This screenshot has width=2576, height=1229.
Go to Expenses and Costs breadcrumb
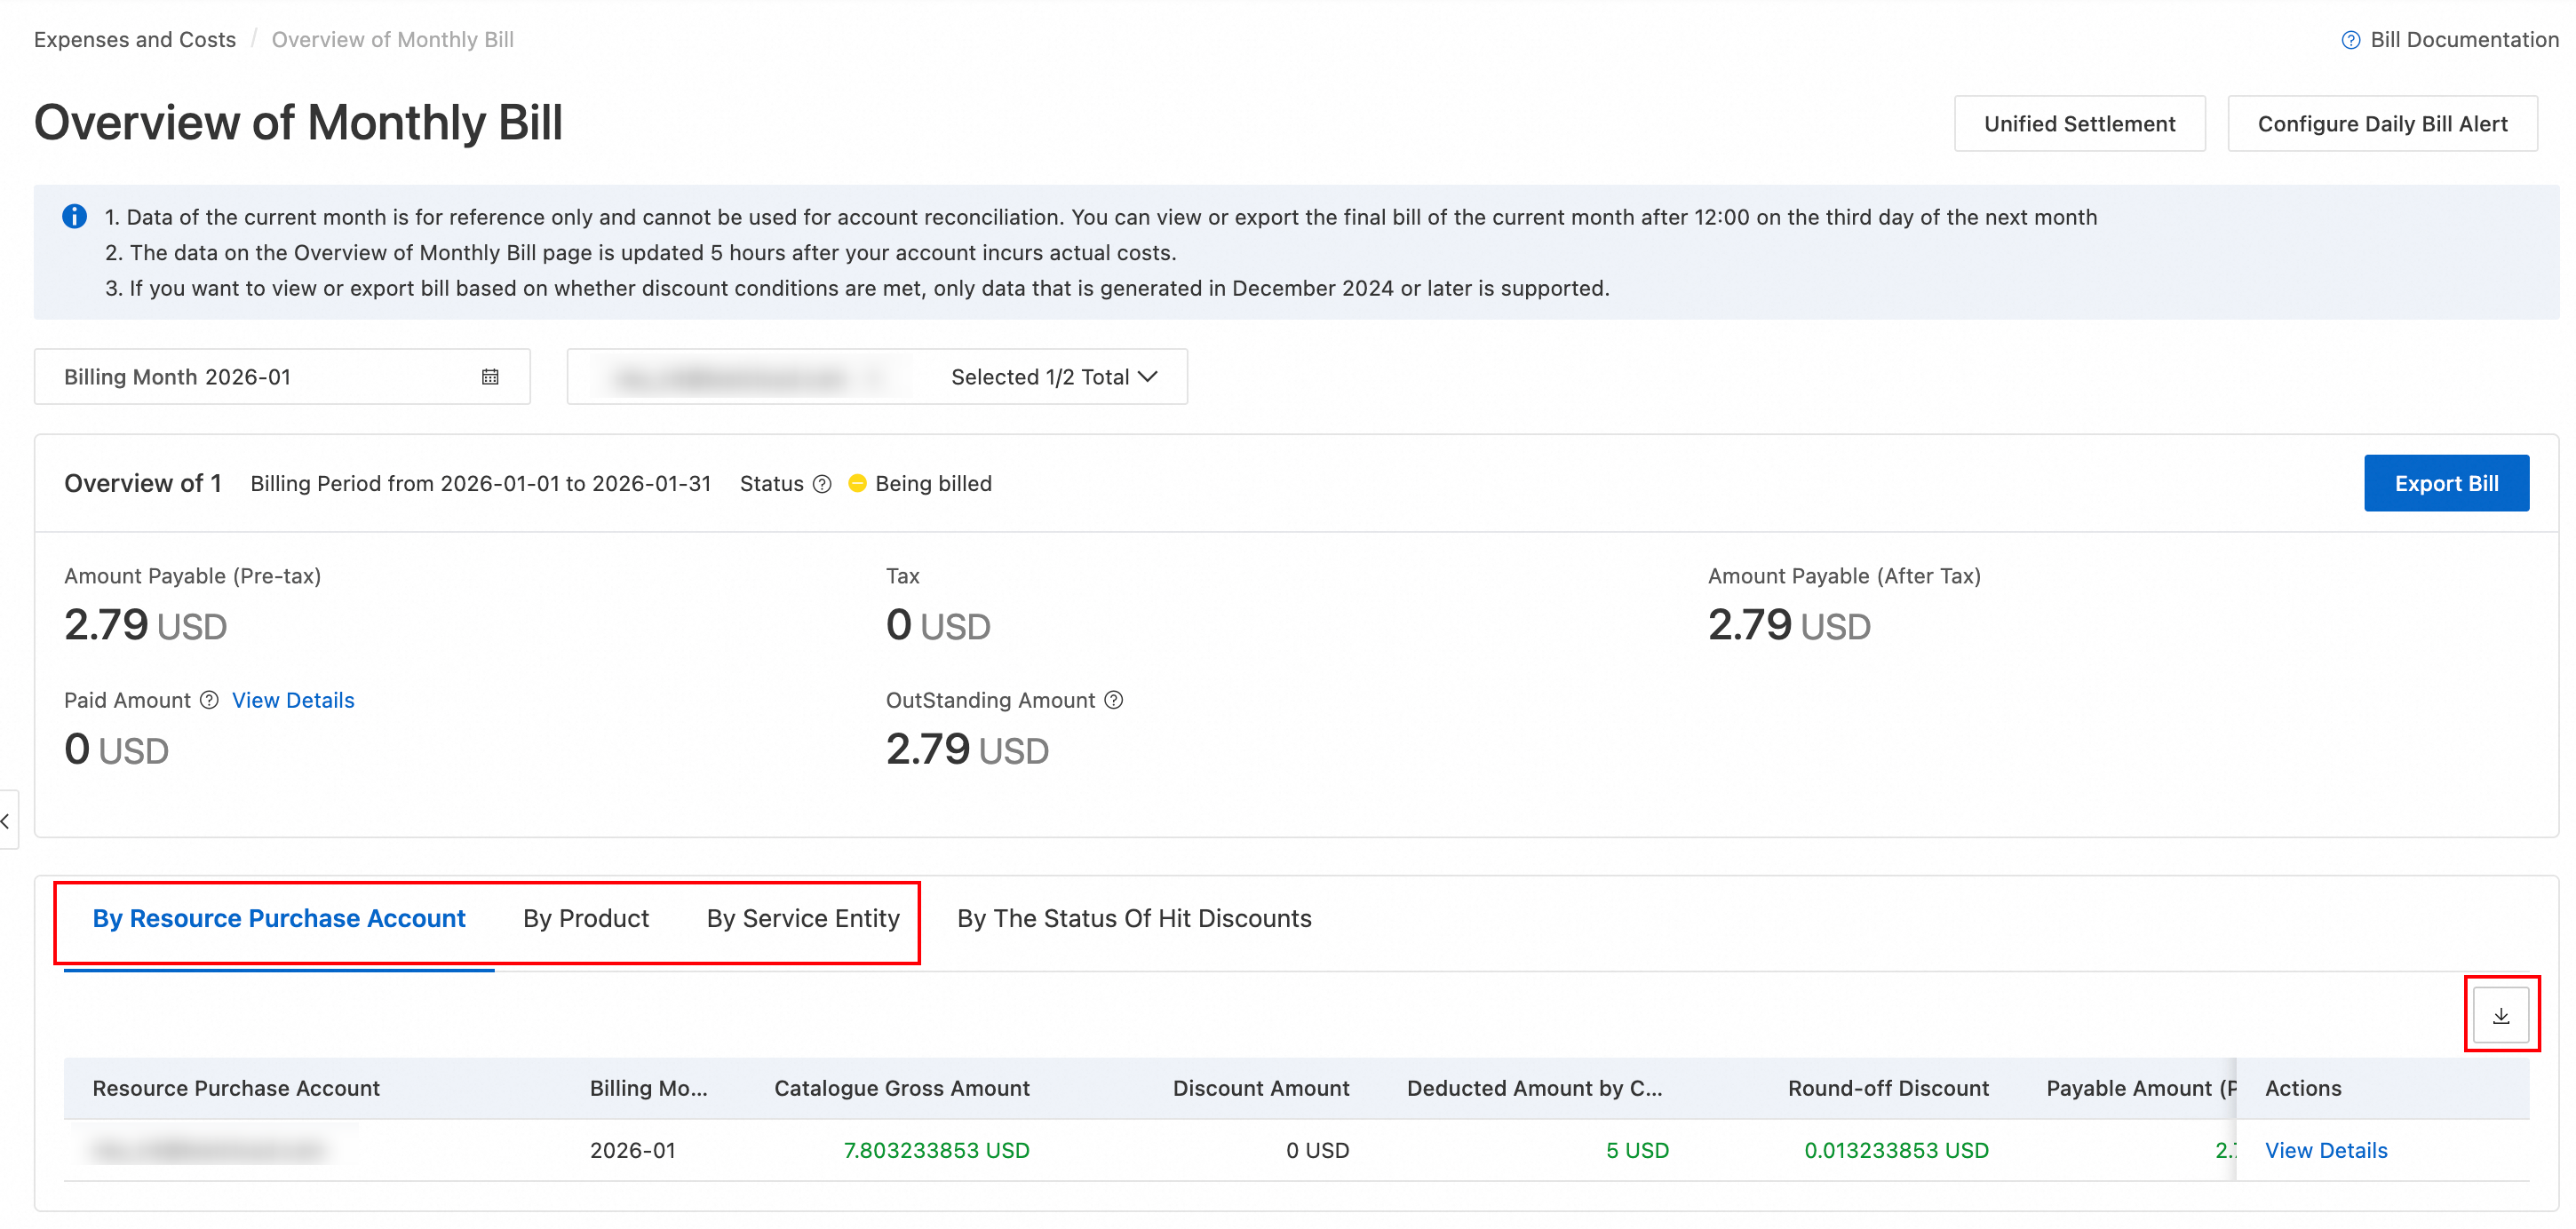click(135, 40)
